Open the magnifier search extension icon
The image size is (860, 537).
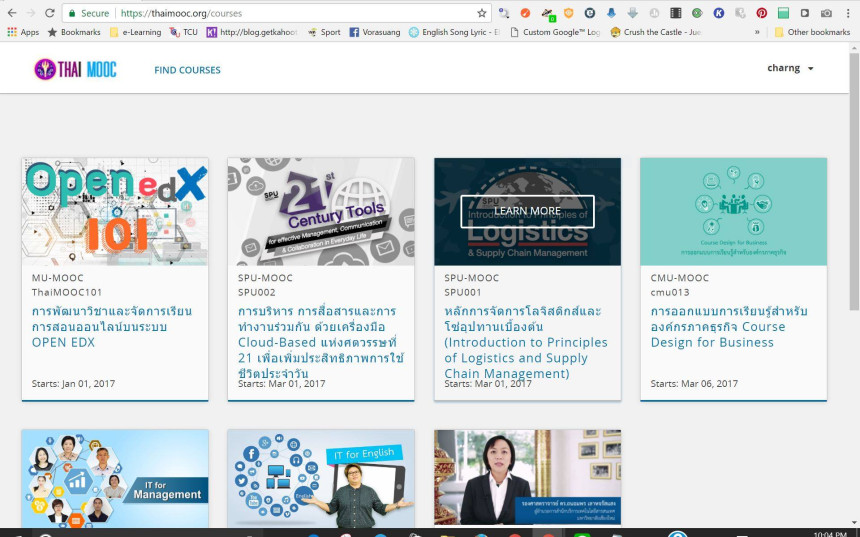[x=503, y=13]
